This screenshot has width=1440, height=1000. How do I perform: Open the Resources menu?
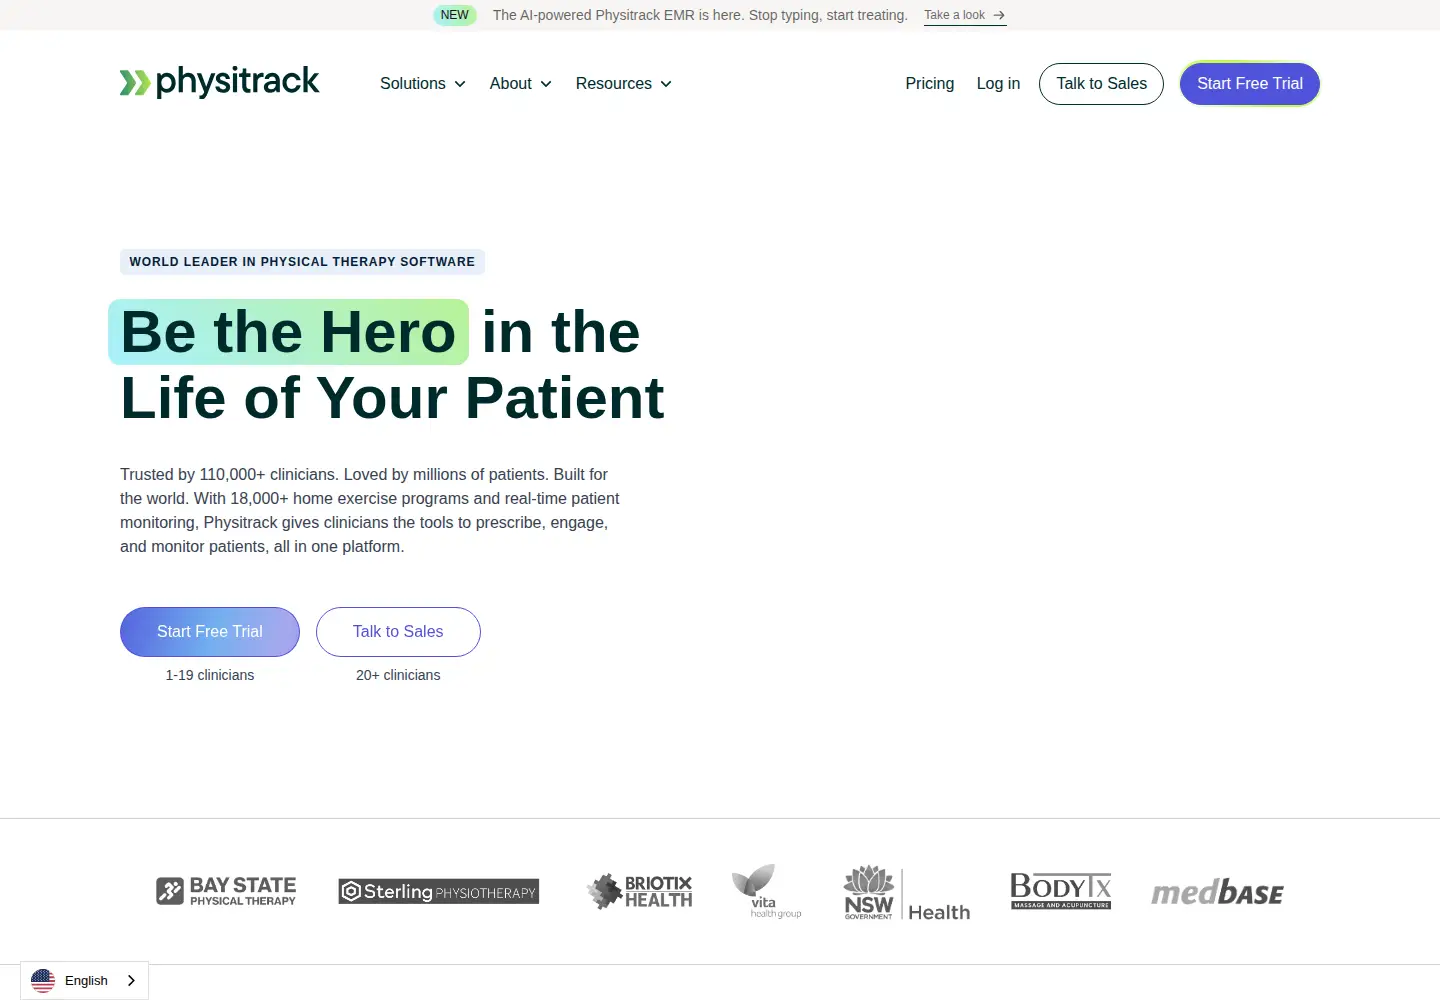coord(624,84)
